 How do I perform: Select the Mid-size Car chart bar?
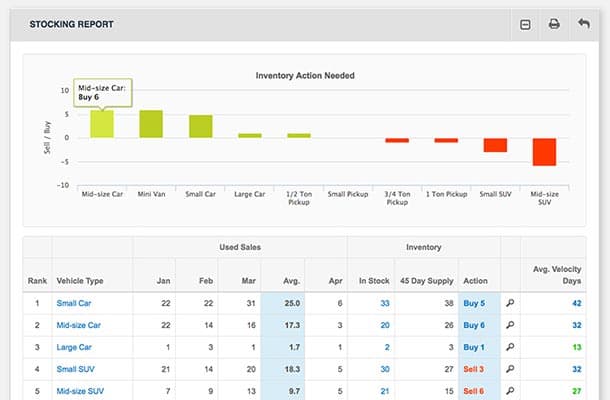tap(102, 124)
